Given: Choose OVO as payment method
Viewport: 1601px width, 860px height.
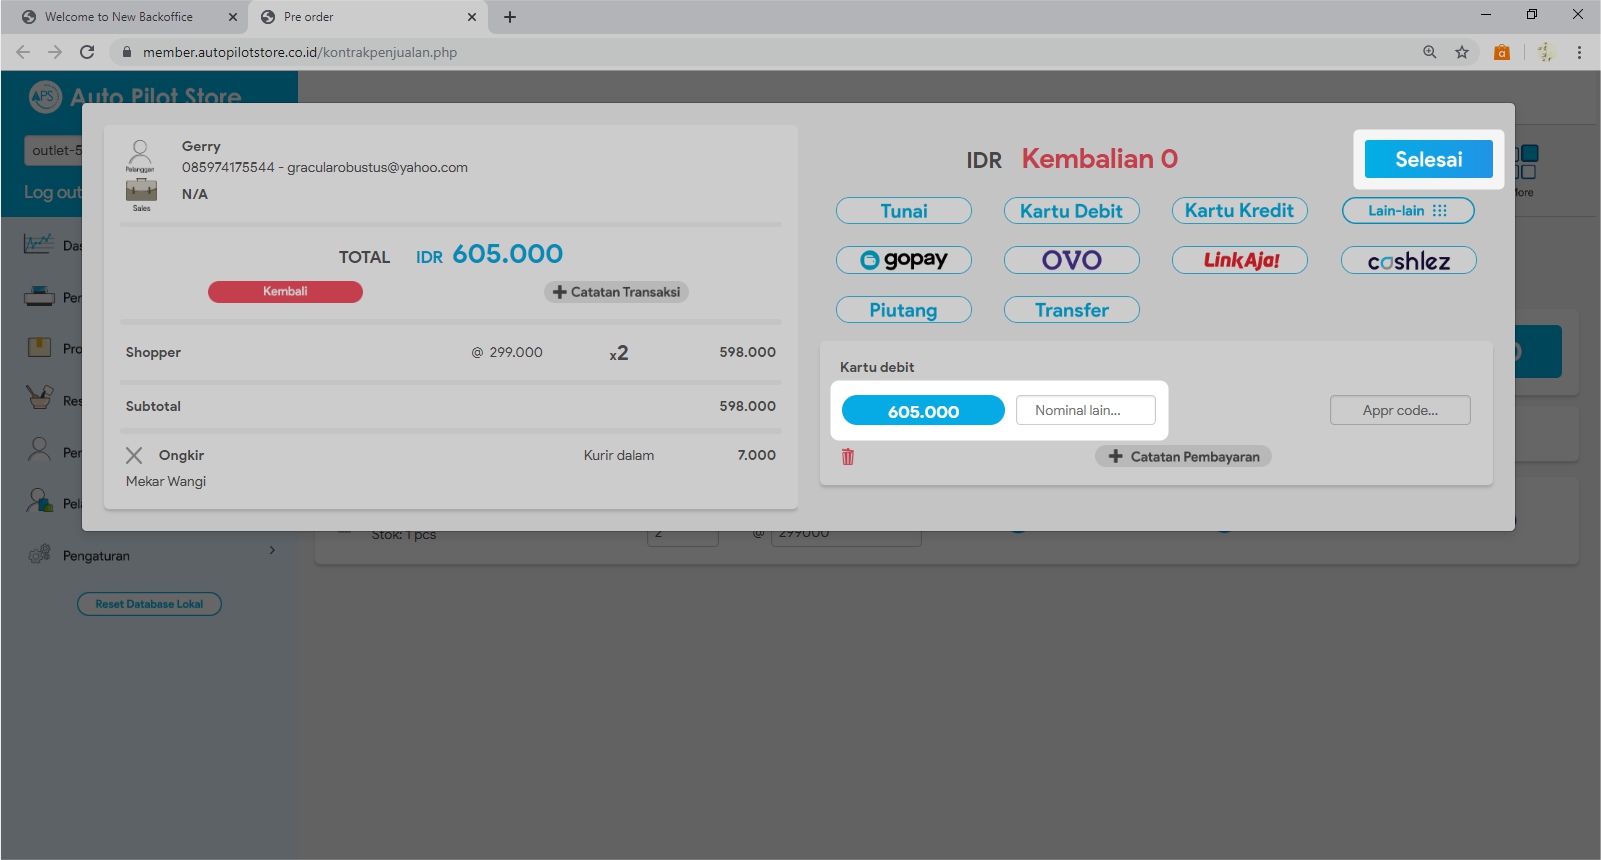Looking at the screenshot, I should click(x=1071, y=260).
